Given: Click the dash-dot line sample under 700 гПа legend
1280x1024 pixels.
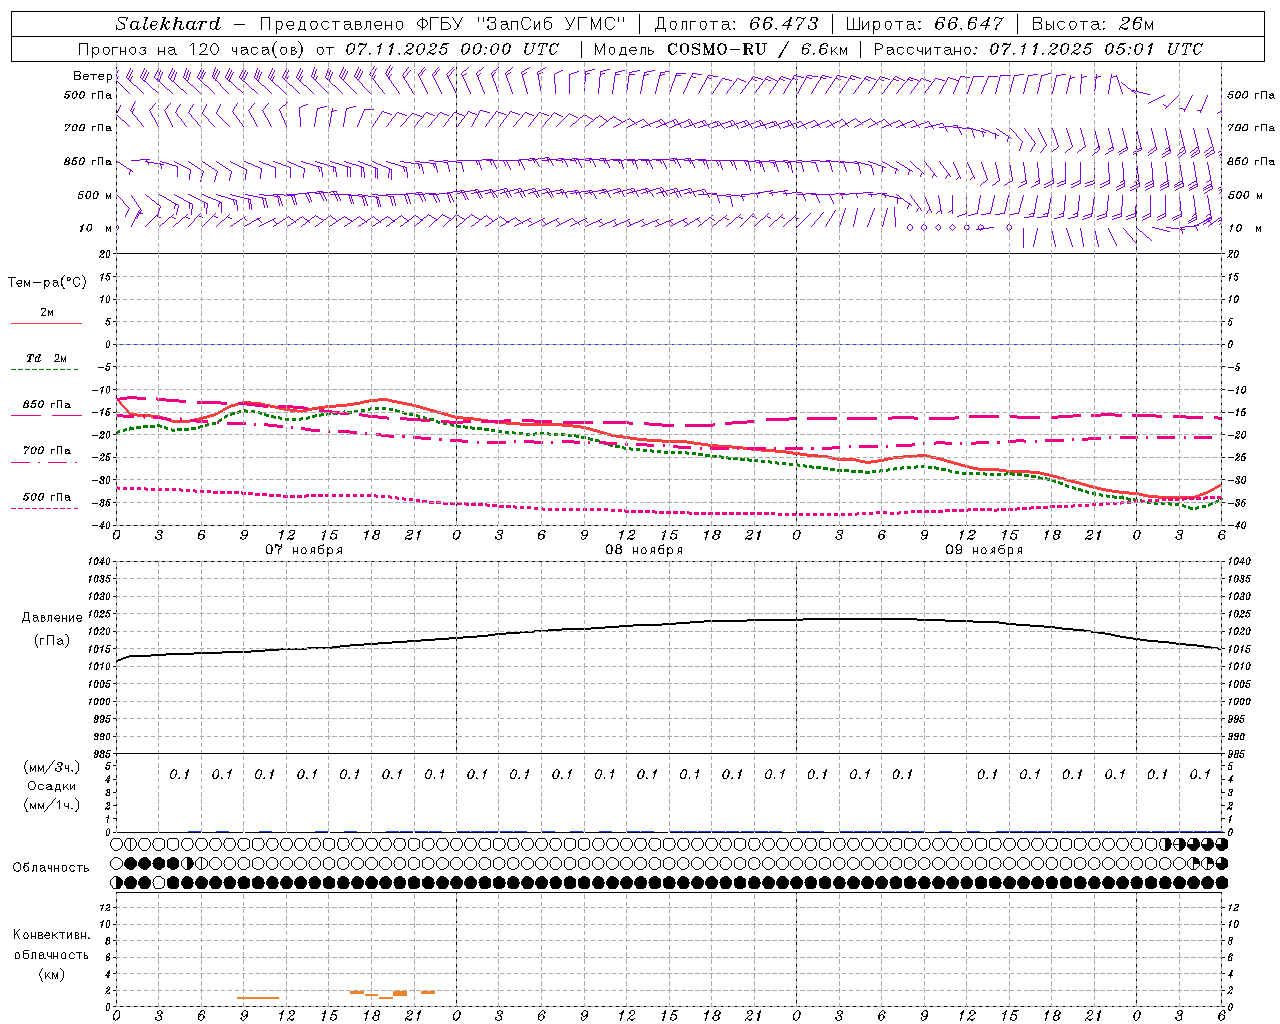Looking at the screenshot, I should [x=44, y=462].
